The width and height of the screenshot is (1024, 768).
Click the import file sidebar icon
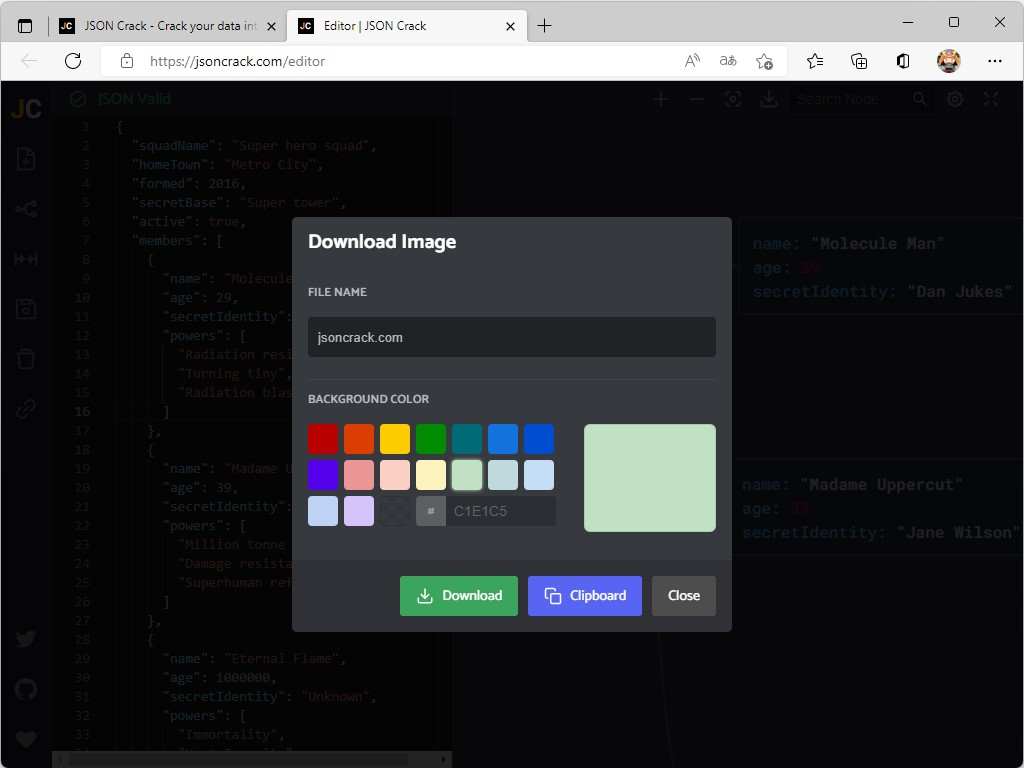pos(26,159)
